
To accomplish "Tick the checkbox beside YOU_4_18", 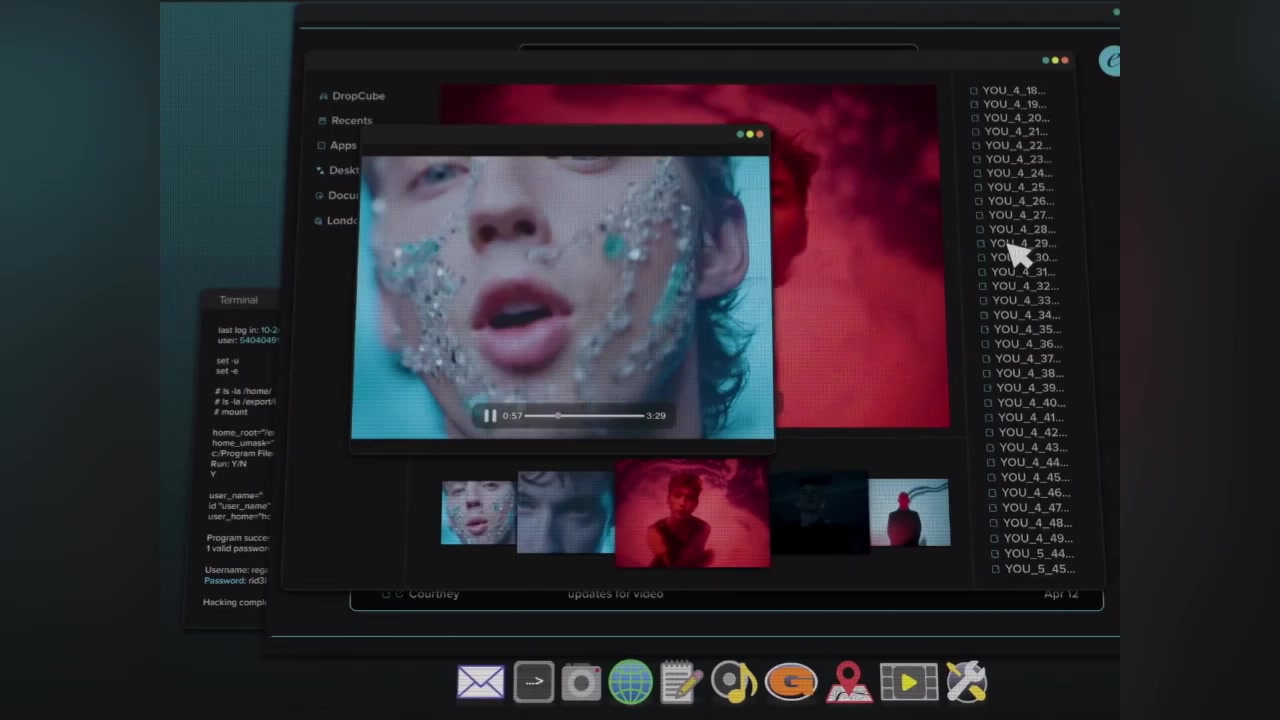I will (x=974, y=90).
